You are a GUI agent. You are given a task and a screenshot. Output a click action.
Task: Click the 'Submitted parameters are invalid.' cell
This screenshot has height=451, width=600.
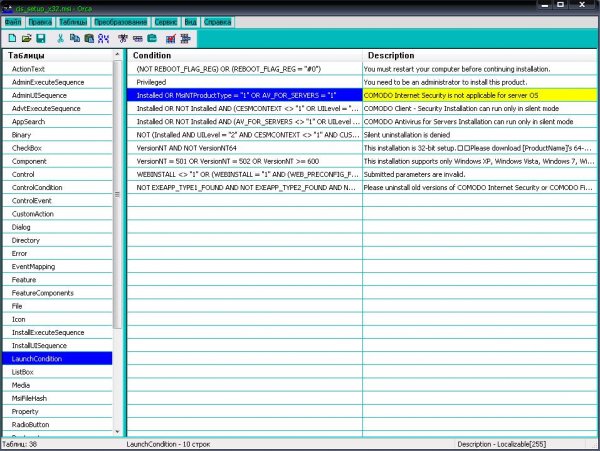coord(479,174)
